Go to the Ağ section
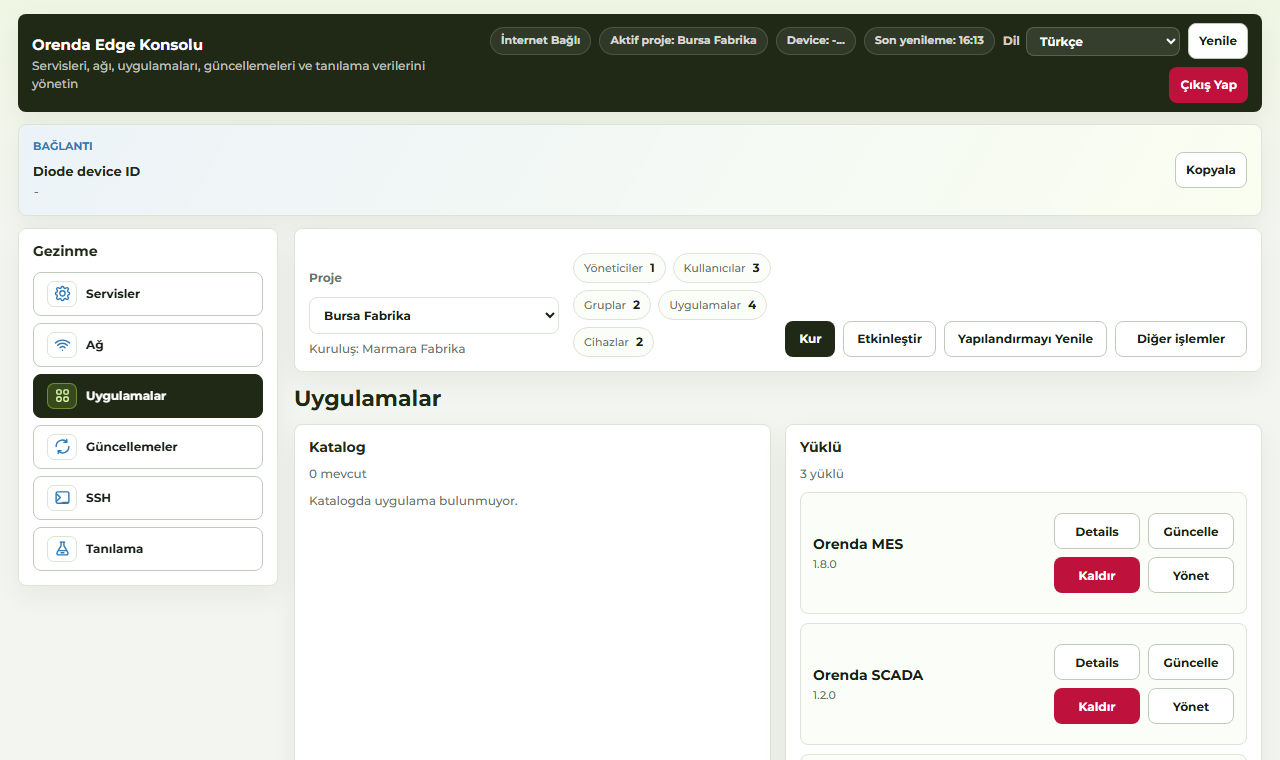 (148, 345)
